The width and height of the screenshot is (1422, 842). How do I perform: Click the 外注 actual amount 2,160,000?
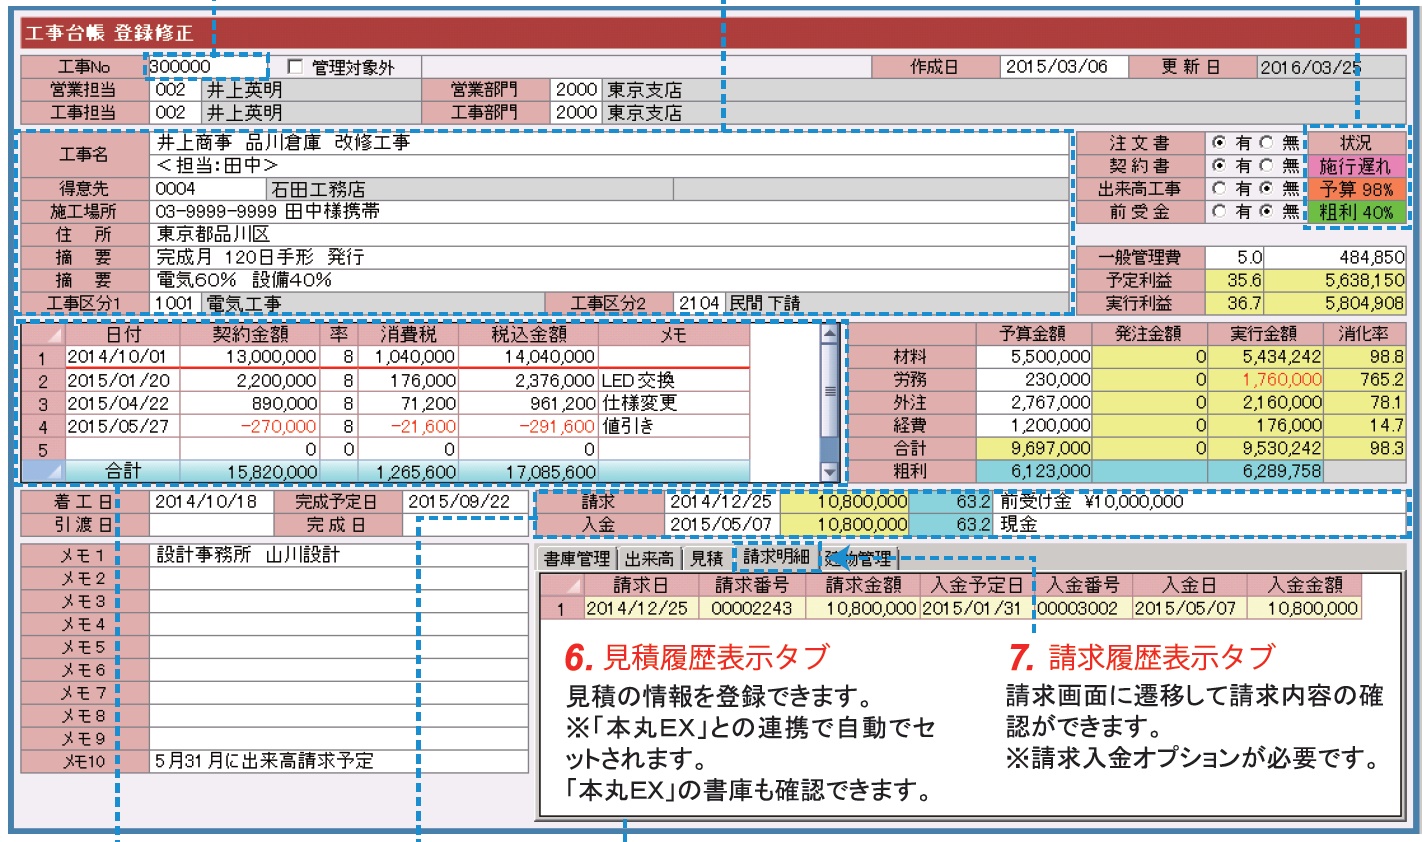[1265, 403]
